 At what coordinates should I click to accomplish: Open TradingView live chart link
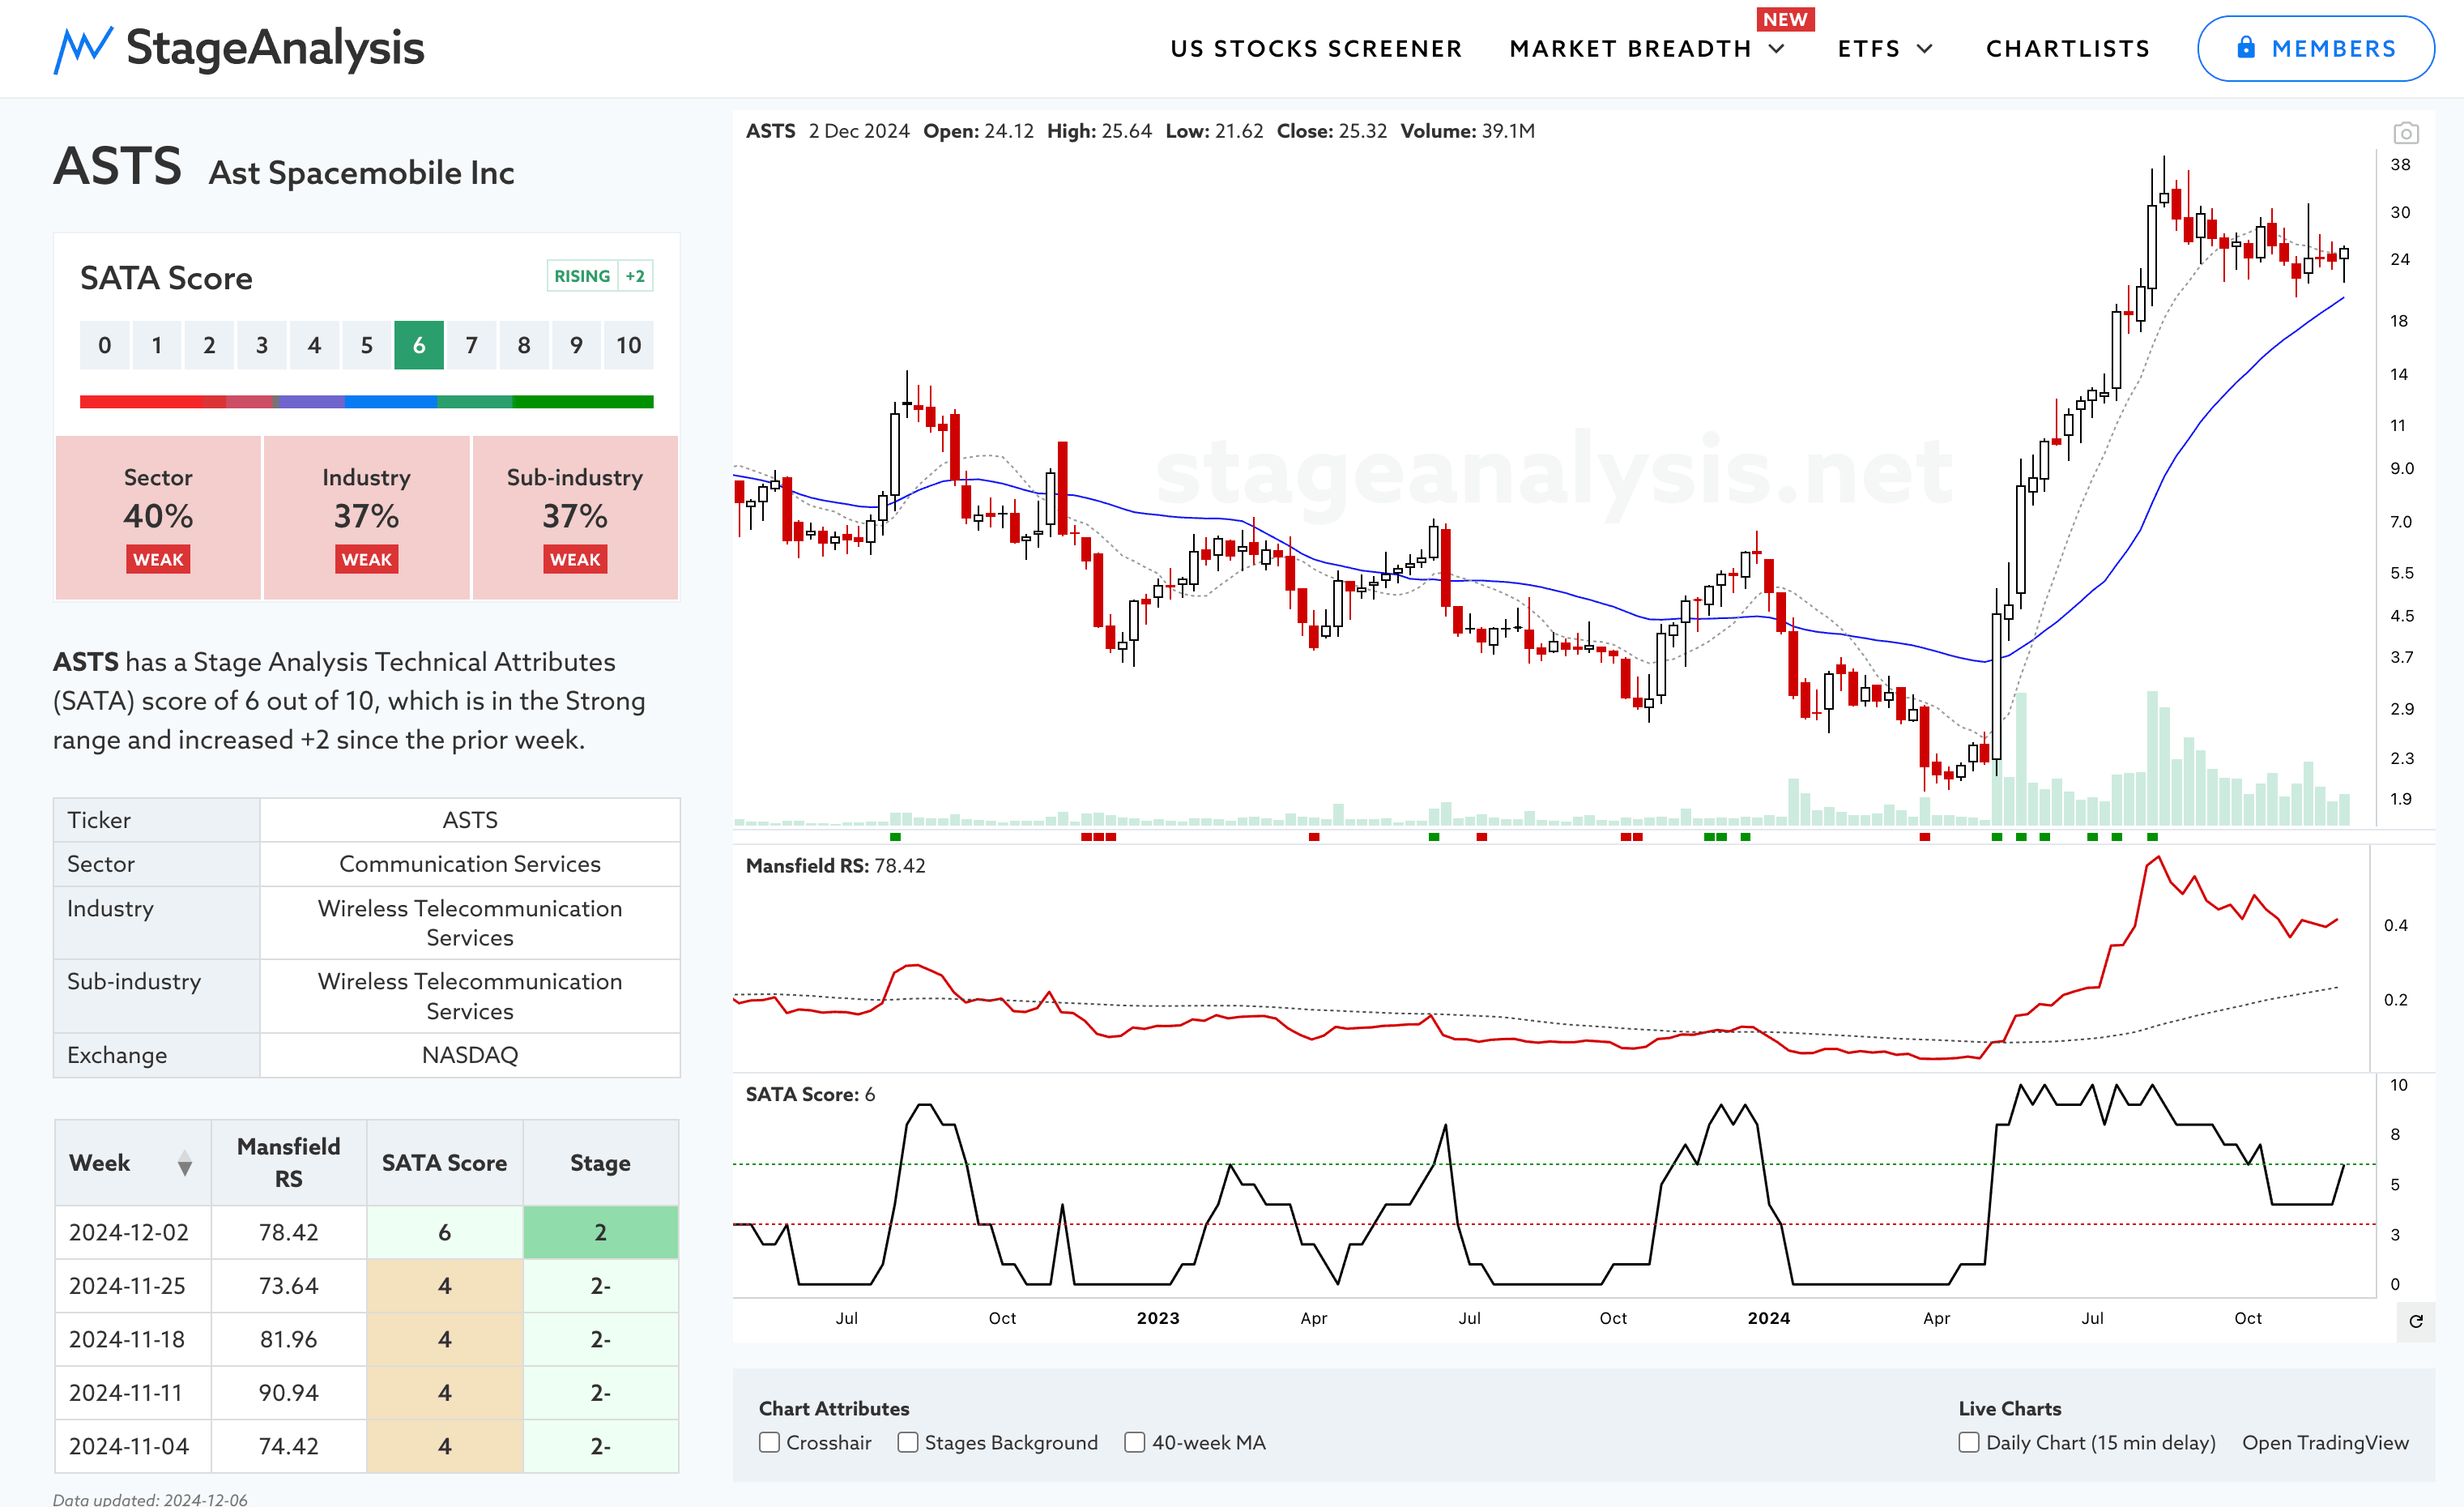pos(2325,1442)
